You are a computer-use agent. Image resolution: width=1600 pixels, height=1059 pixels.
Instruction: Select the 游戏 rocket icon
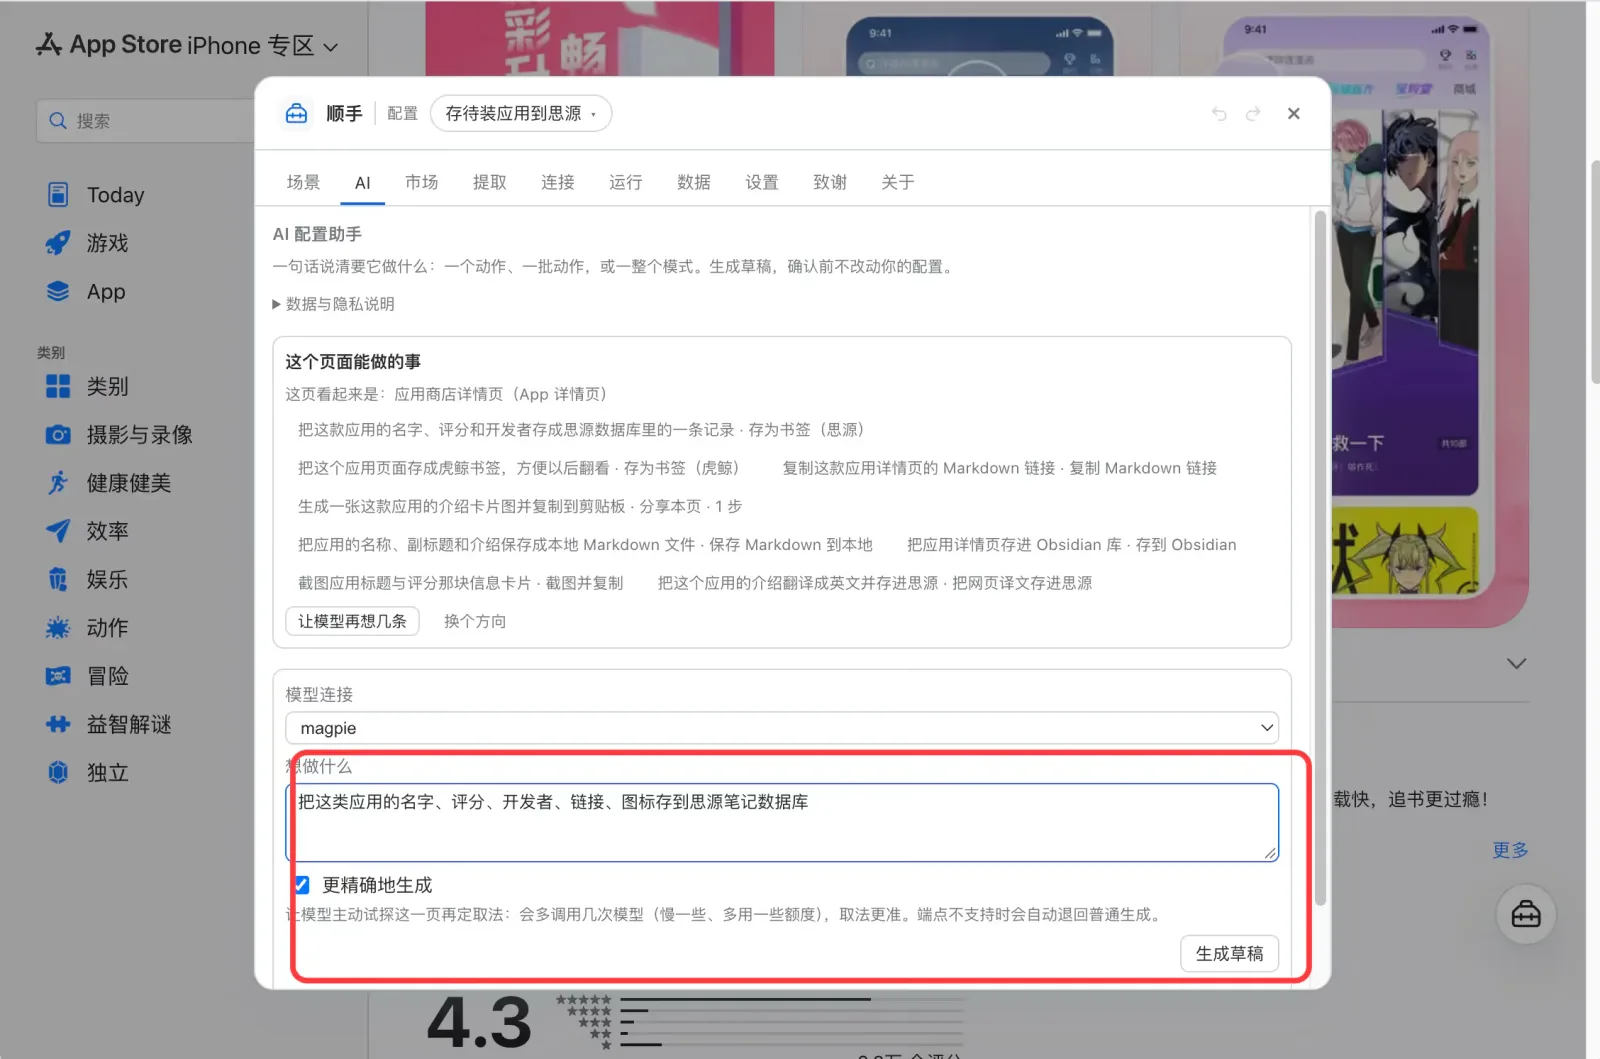click(58, 243)
